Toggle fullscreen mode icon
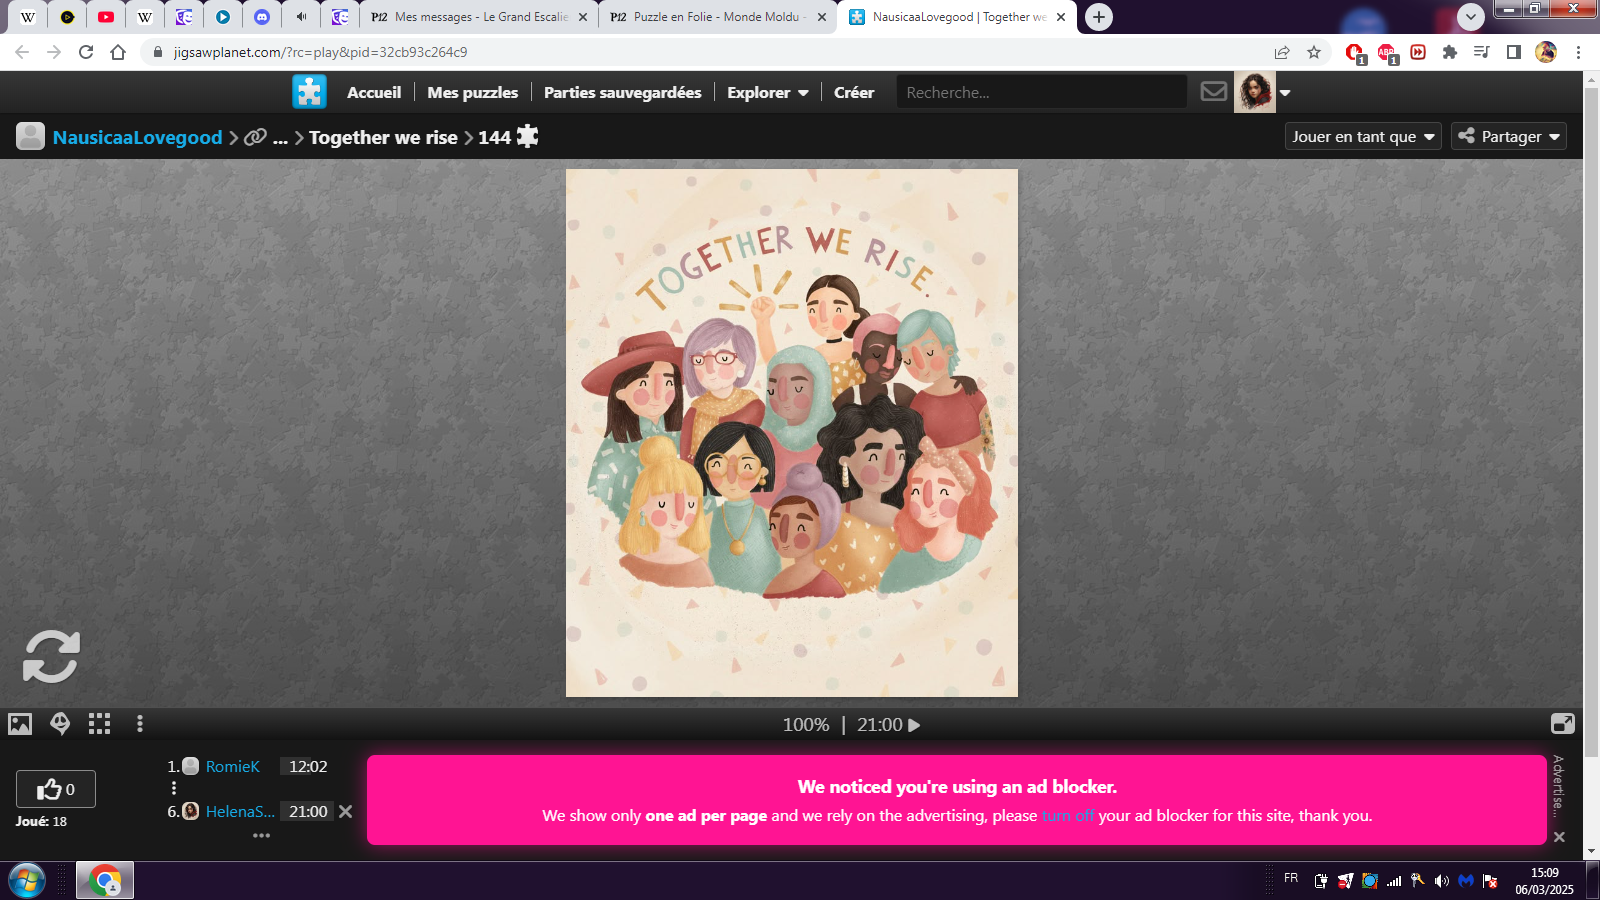 coord(1562,724)
